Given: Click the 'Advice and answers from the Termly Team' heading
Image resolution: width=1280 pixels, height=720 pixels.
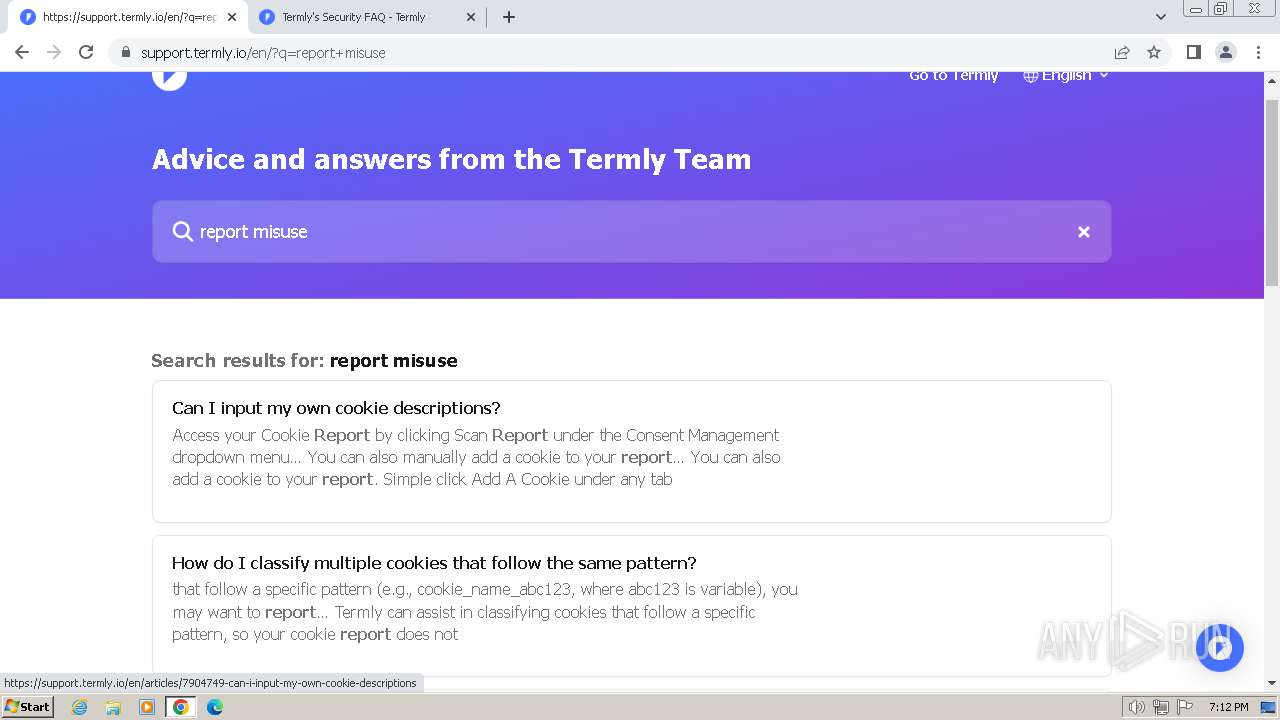Looking at the screenshot, I should (451, 159).
